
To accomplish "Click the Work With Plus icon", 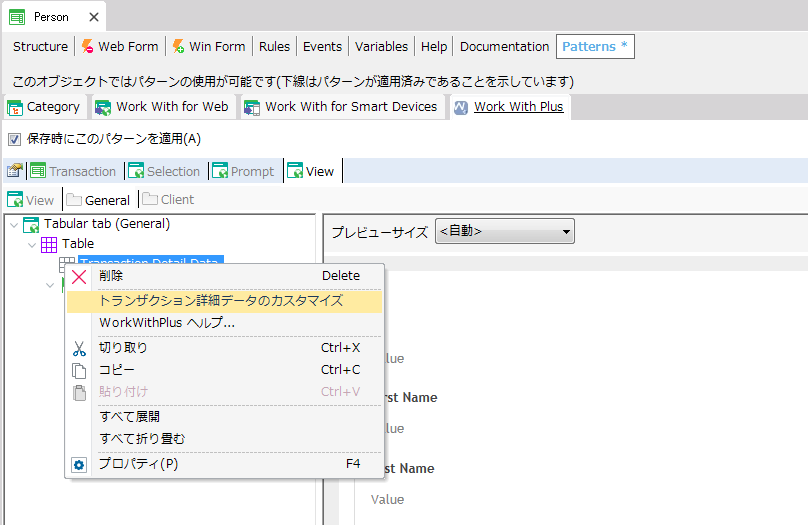I will click(461, 107).
